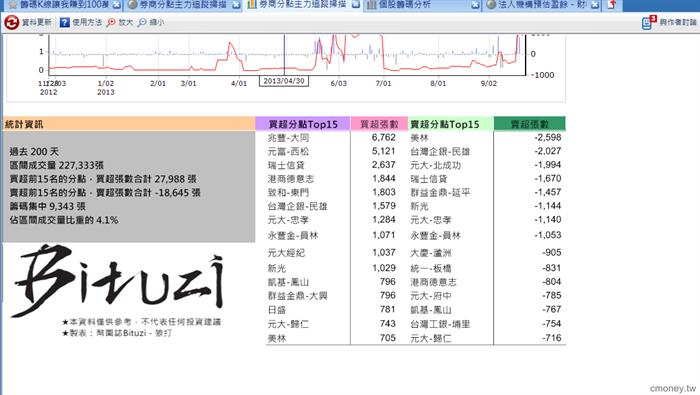The width and height of the screenshot is (700, 395).
Task: Click the 佔區間成交量比重的 4.1% line
Action: pos(64,220)
